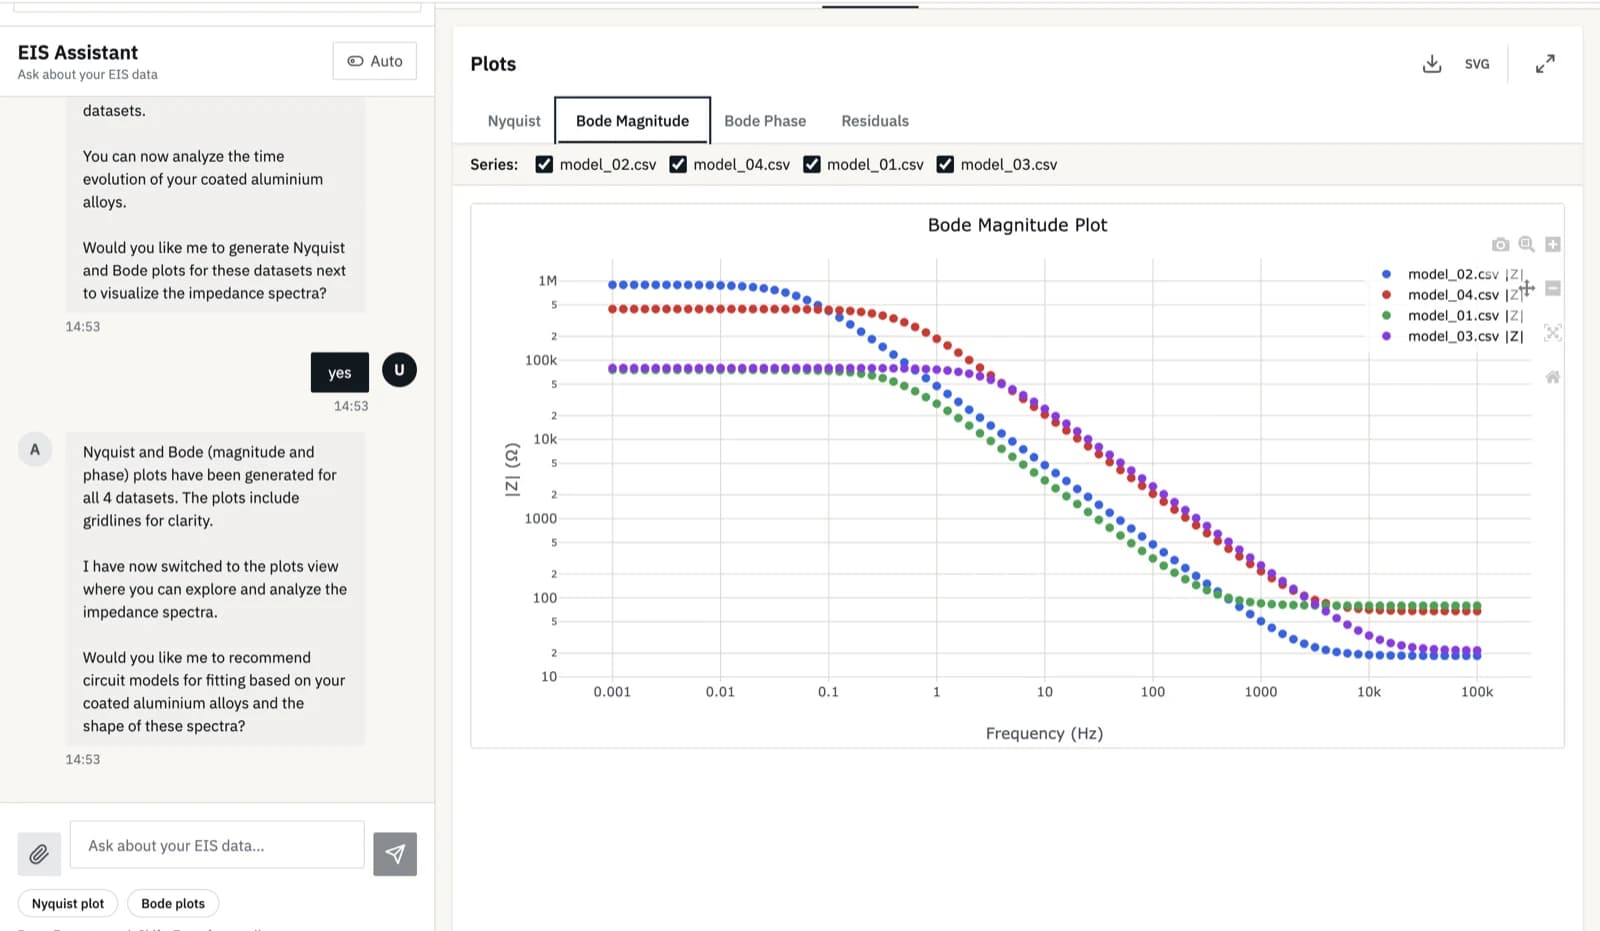The image size is (1600, 931).
Task: Click the Plots panel heading
Action: click(493, 64)
